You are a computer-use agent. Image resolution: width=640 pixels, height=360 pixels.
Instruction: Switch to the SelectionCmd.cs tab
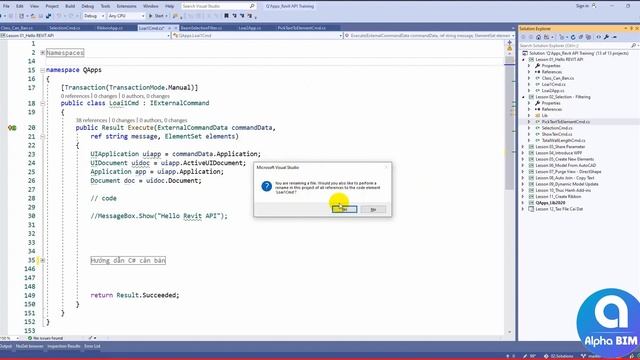64,28
